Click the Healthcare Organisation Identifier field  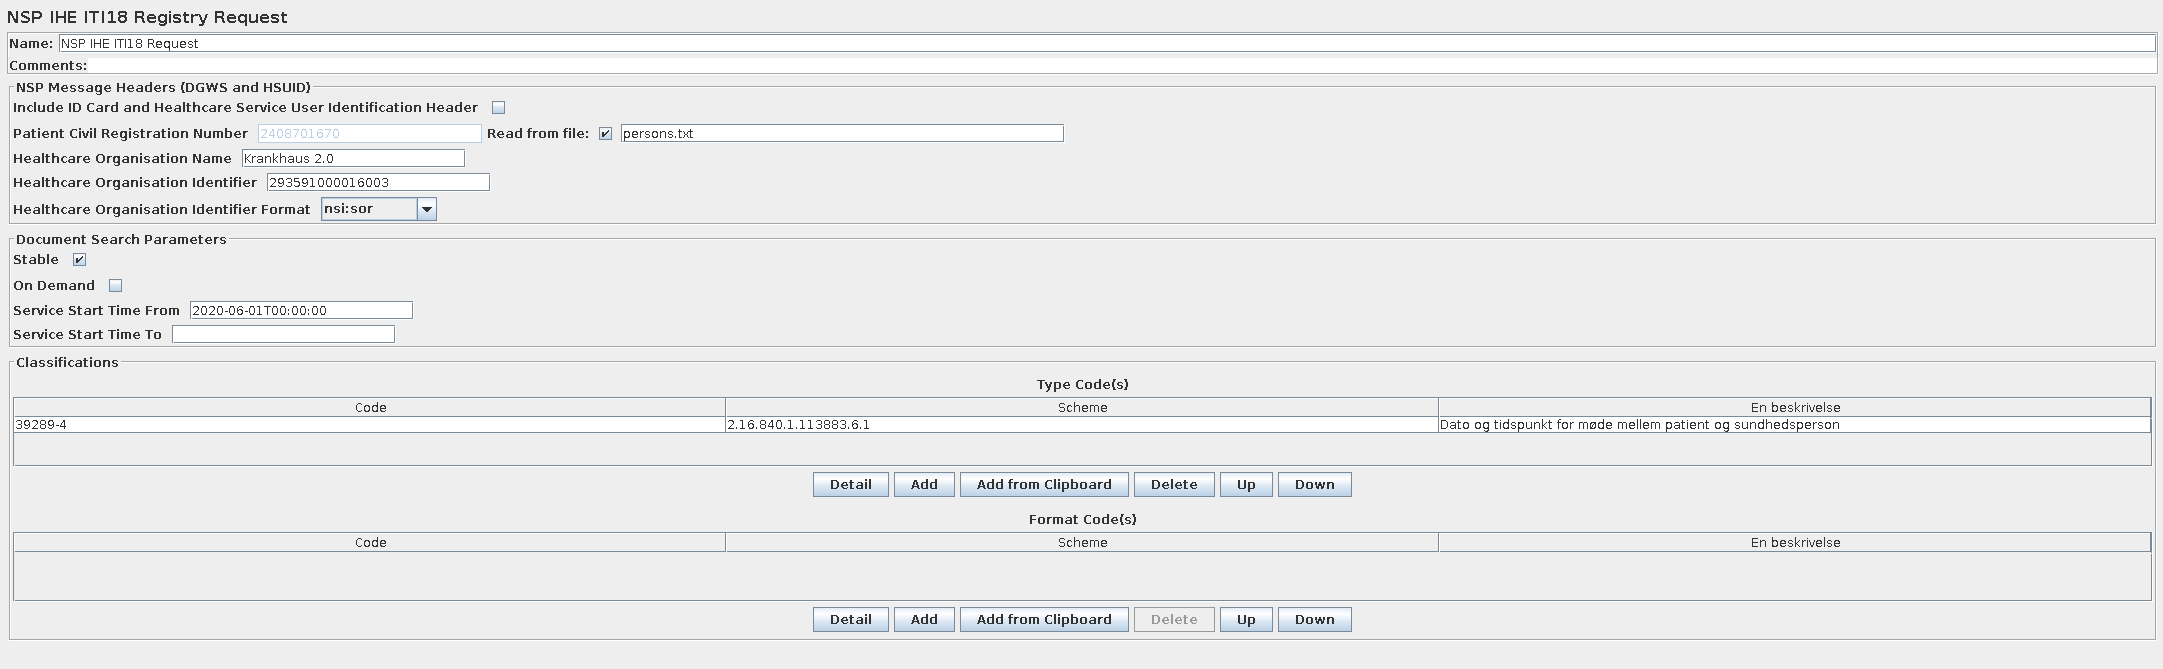click(378, 183)
